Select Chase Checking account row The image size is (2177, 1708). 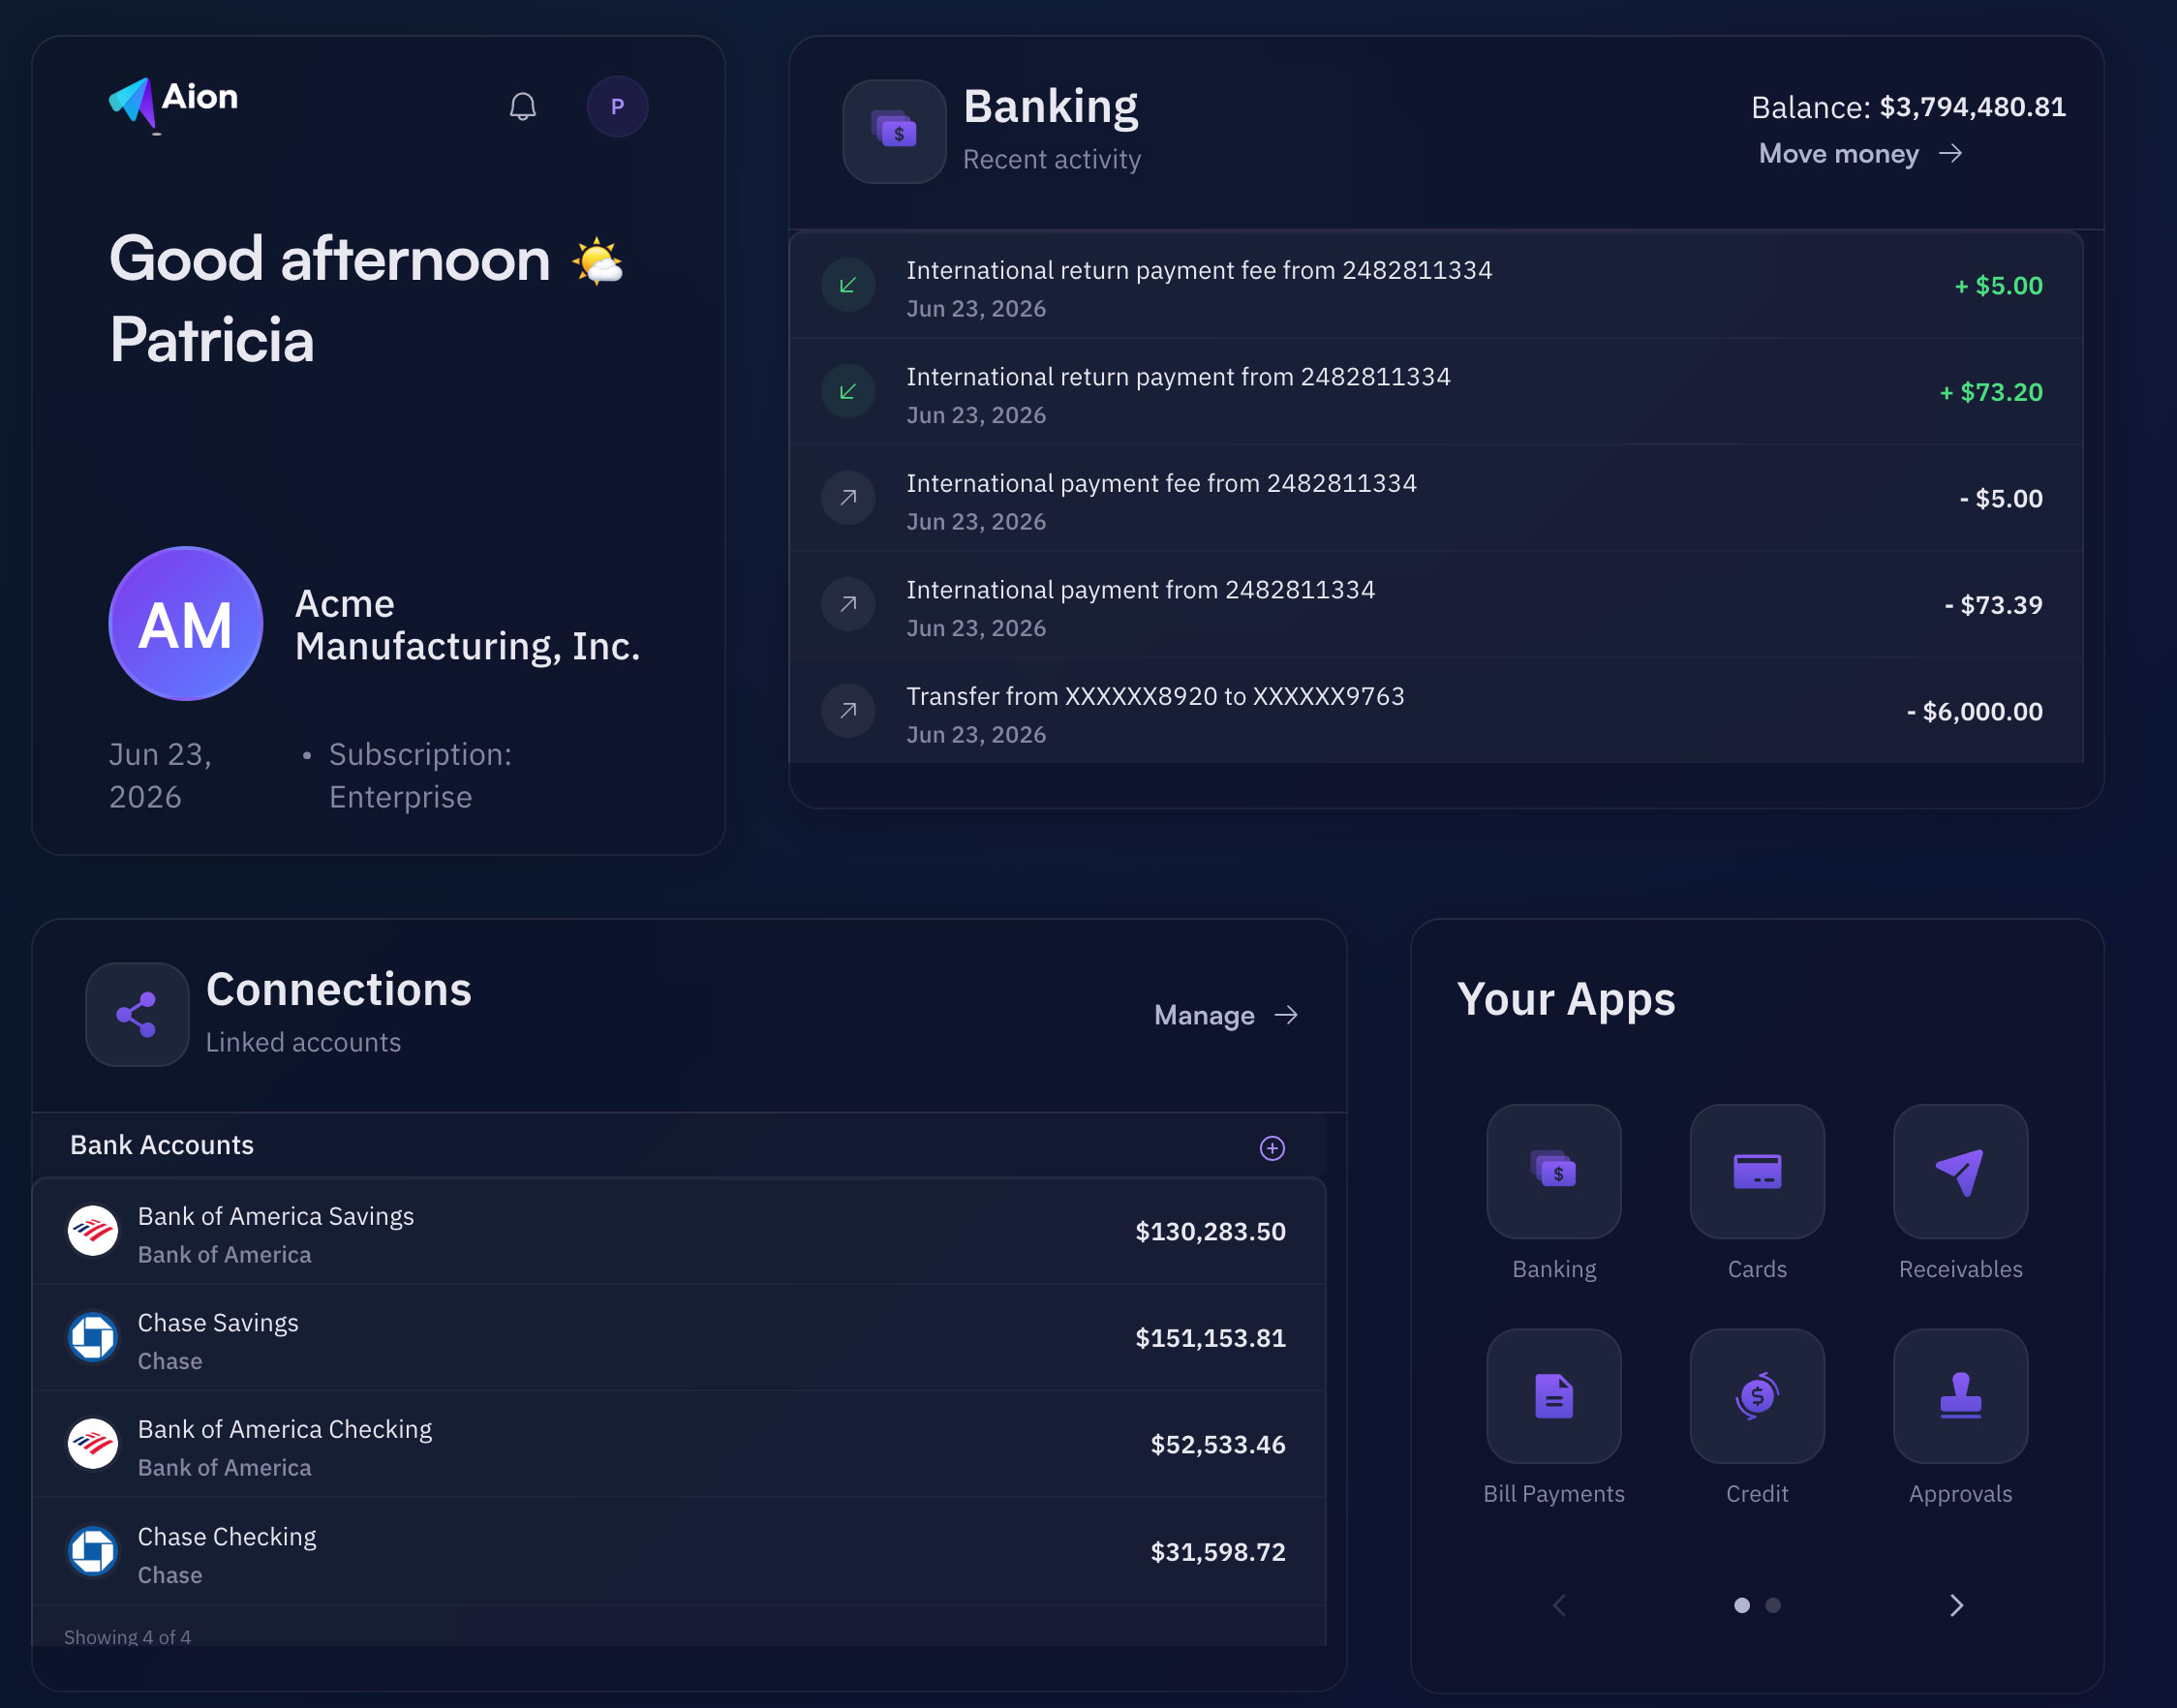coord(679,1552)
